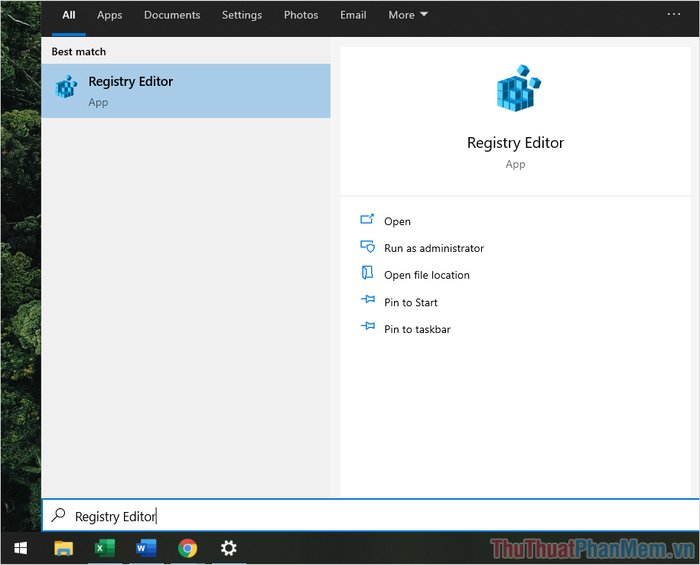
Task: Click the Registry Editor icon in results list
Action: 66,87
